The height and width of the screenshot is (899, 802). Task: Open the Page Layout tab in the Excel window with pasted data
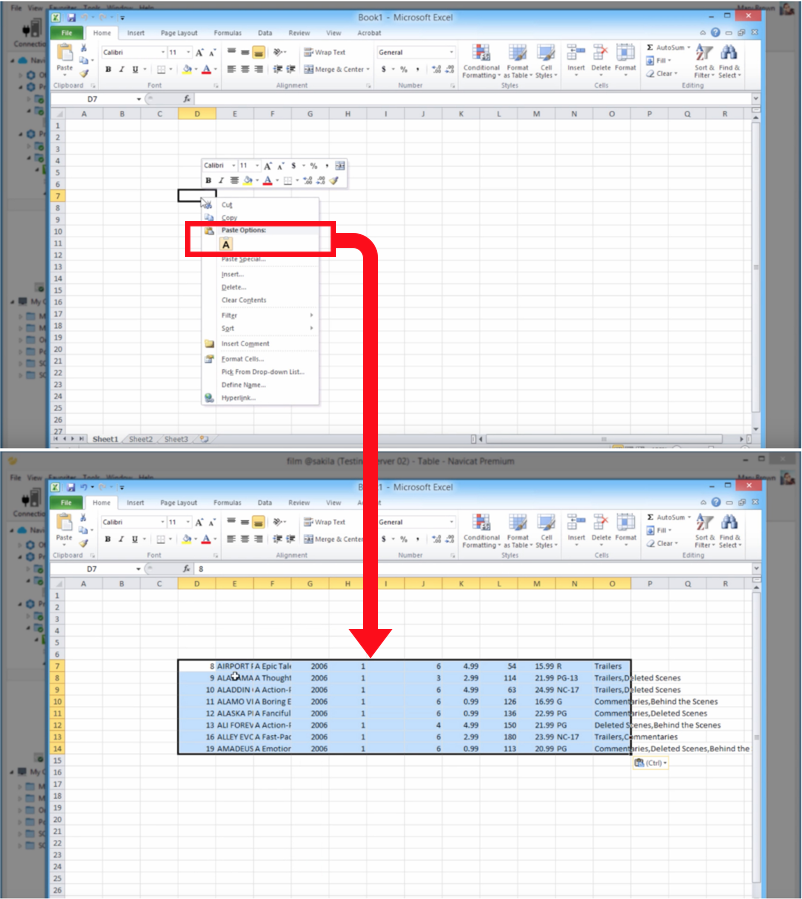click(x=178, y=503)
